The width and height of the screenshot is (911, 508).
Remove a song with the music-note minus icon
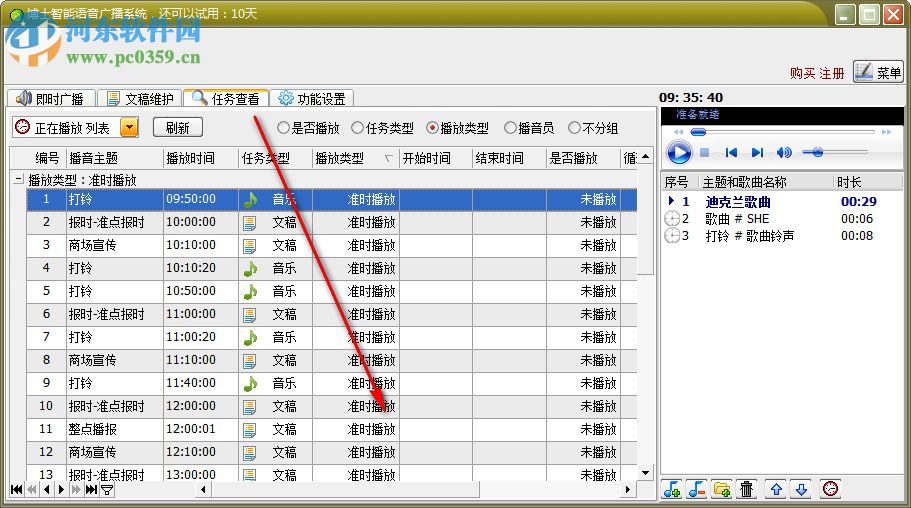[697, 489]
